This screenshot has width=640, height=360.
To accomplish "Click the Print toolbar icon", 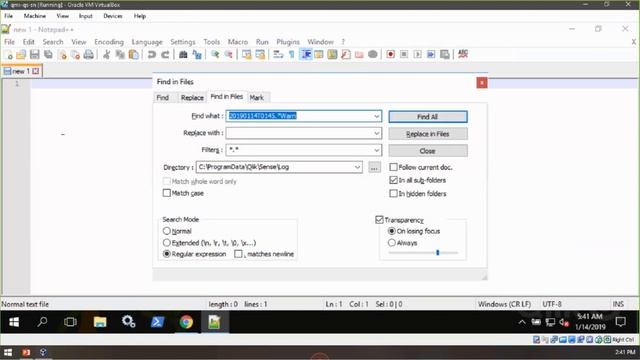I will pos(89,54).
